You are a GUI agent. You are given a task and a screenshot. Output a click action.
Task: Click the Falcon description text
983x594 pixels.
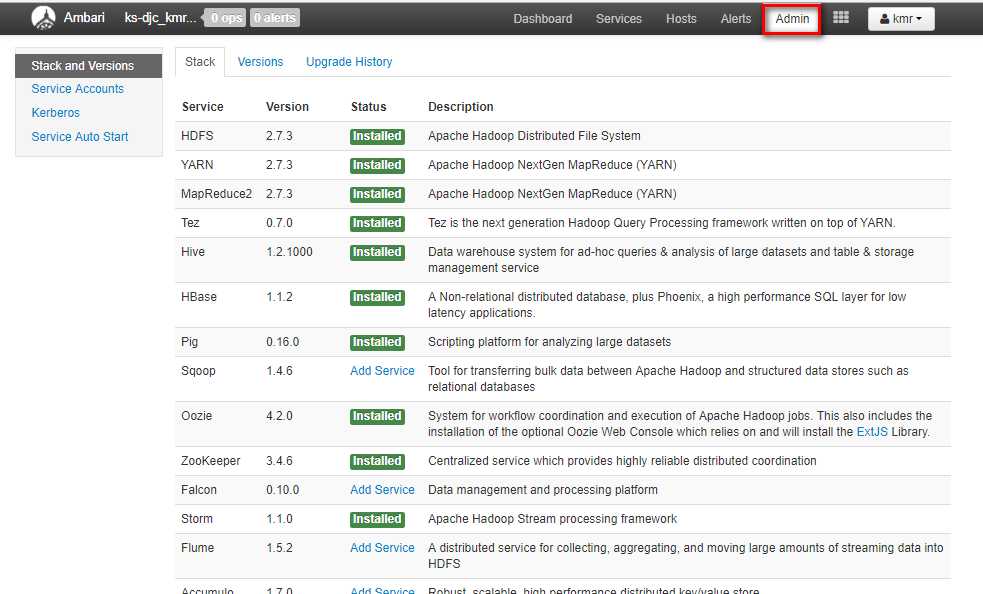(x=543, y=490)
